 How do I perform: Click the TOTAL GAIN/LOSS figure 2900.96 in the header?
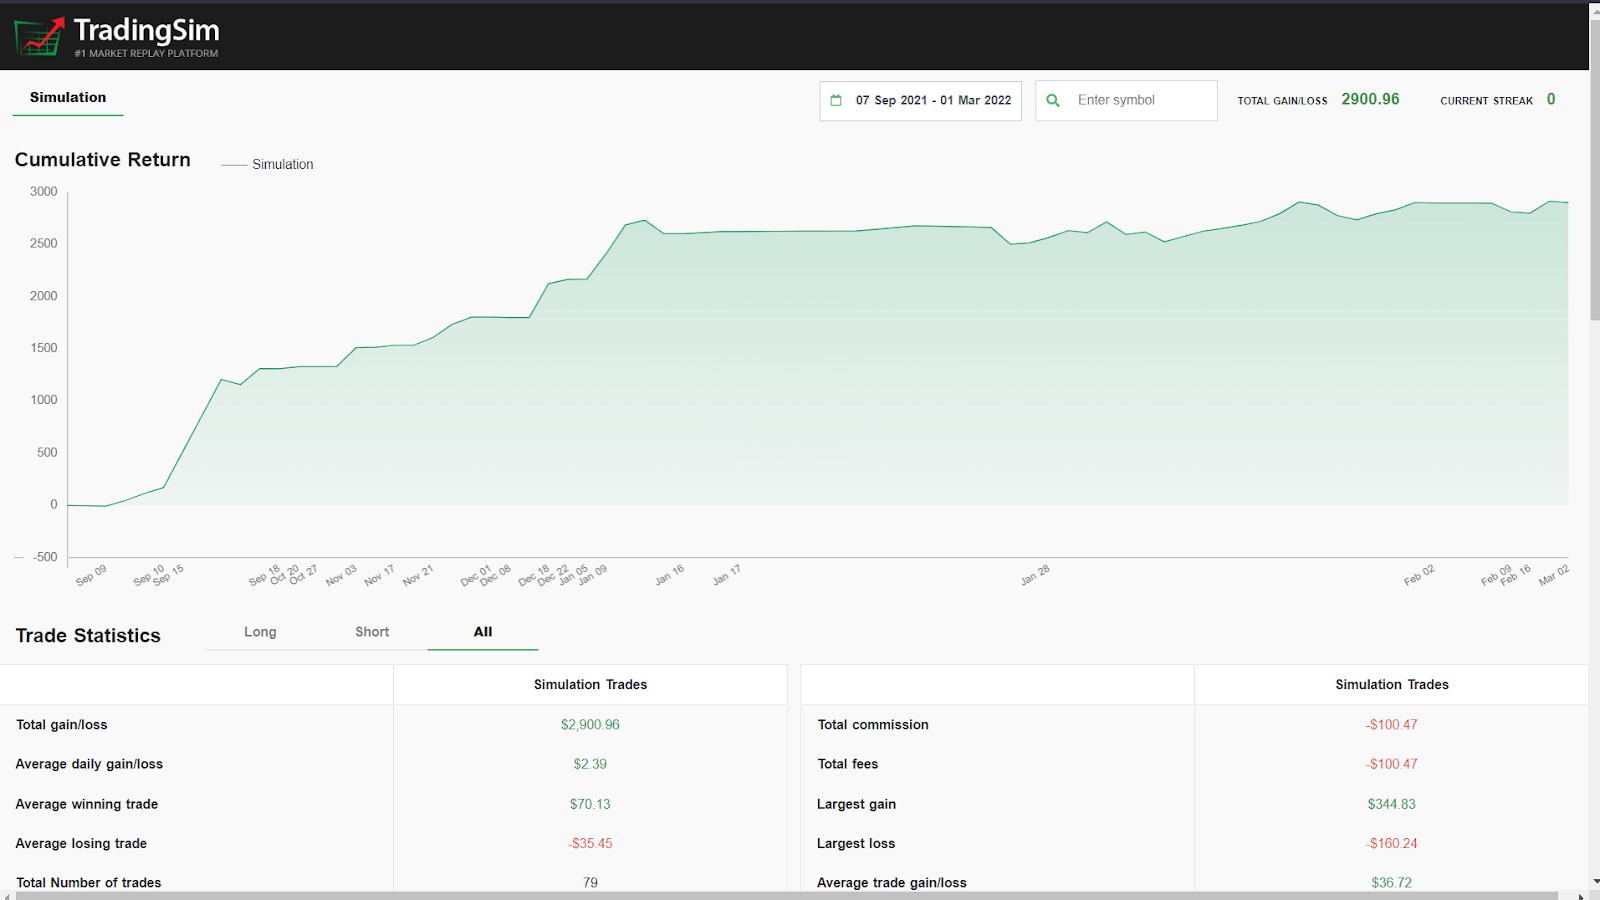click(1370, 99)
